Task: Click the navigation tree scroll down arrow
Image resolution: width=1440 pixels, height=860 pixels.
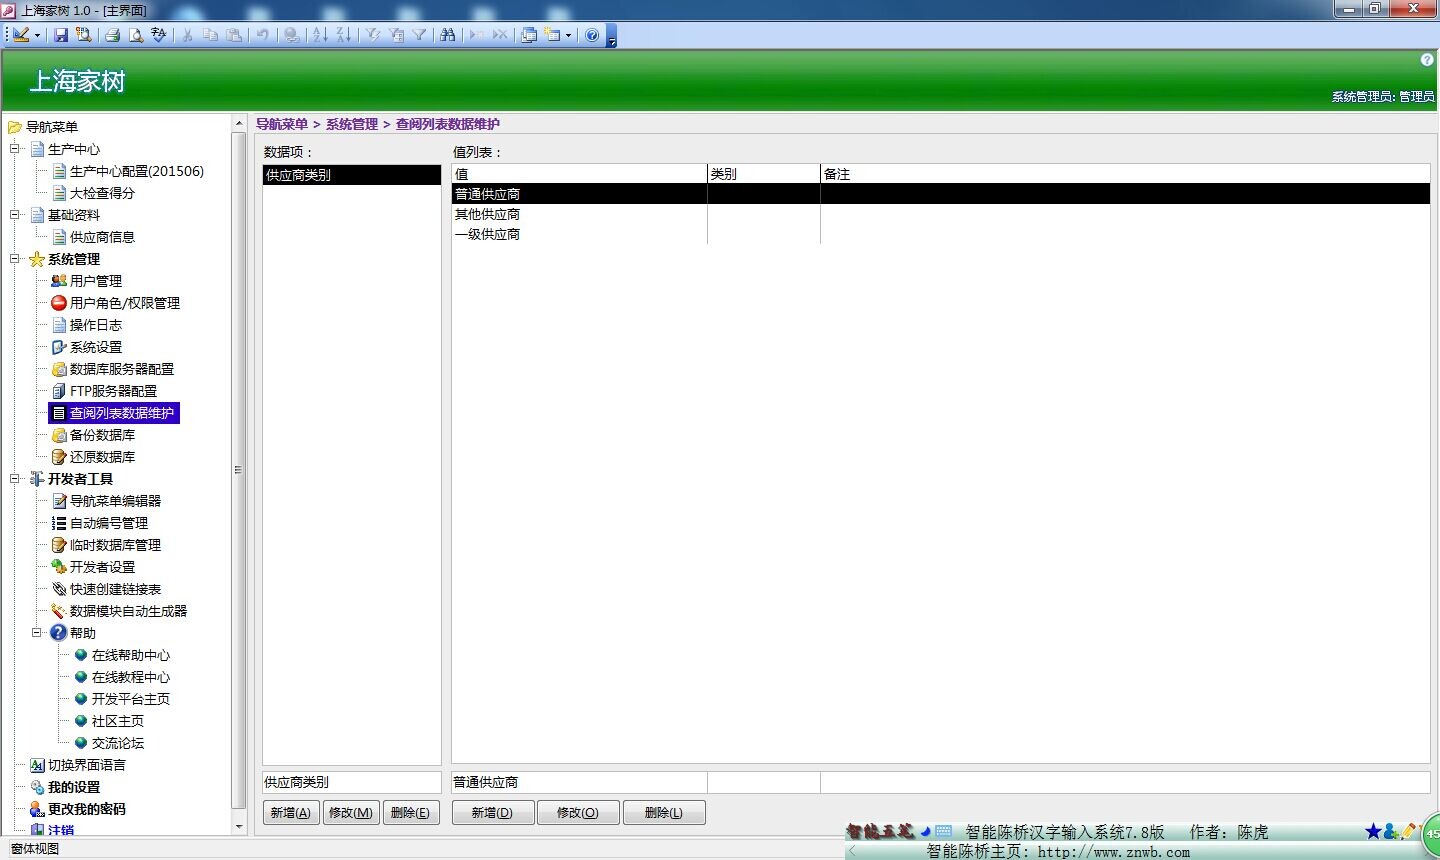Action: tap(239, 827)
